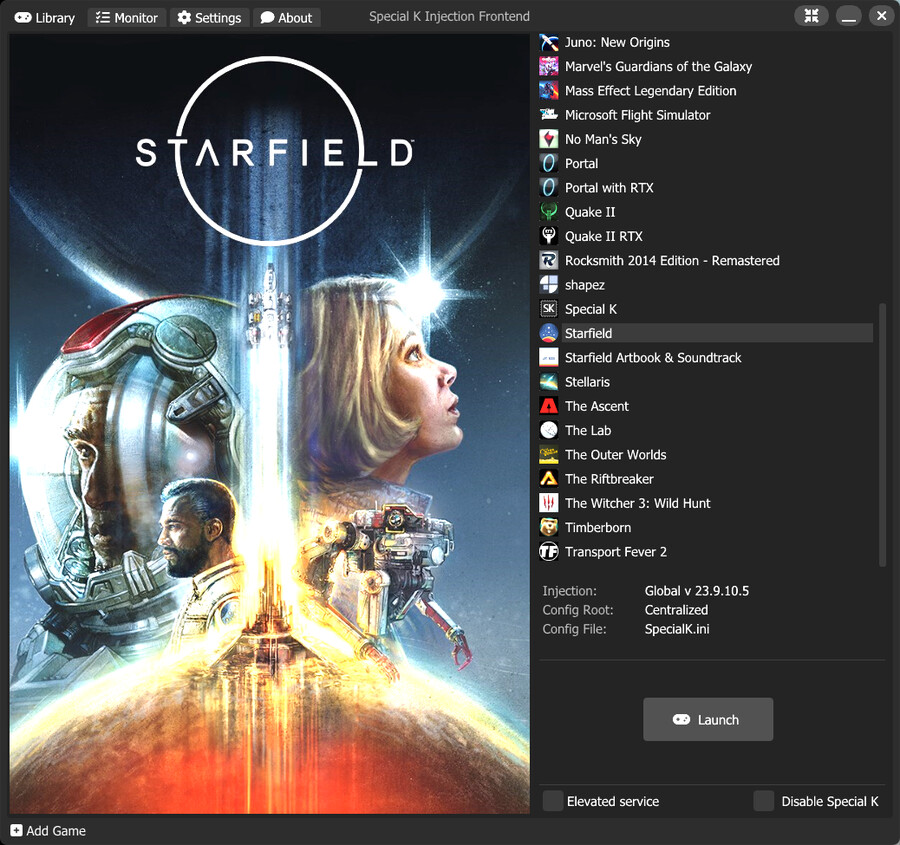Select the Portal entry

tap(581, 164)
